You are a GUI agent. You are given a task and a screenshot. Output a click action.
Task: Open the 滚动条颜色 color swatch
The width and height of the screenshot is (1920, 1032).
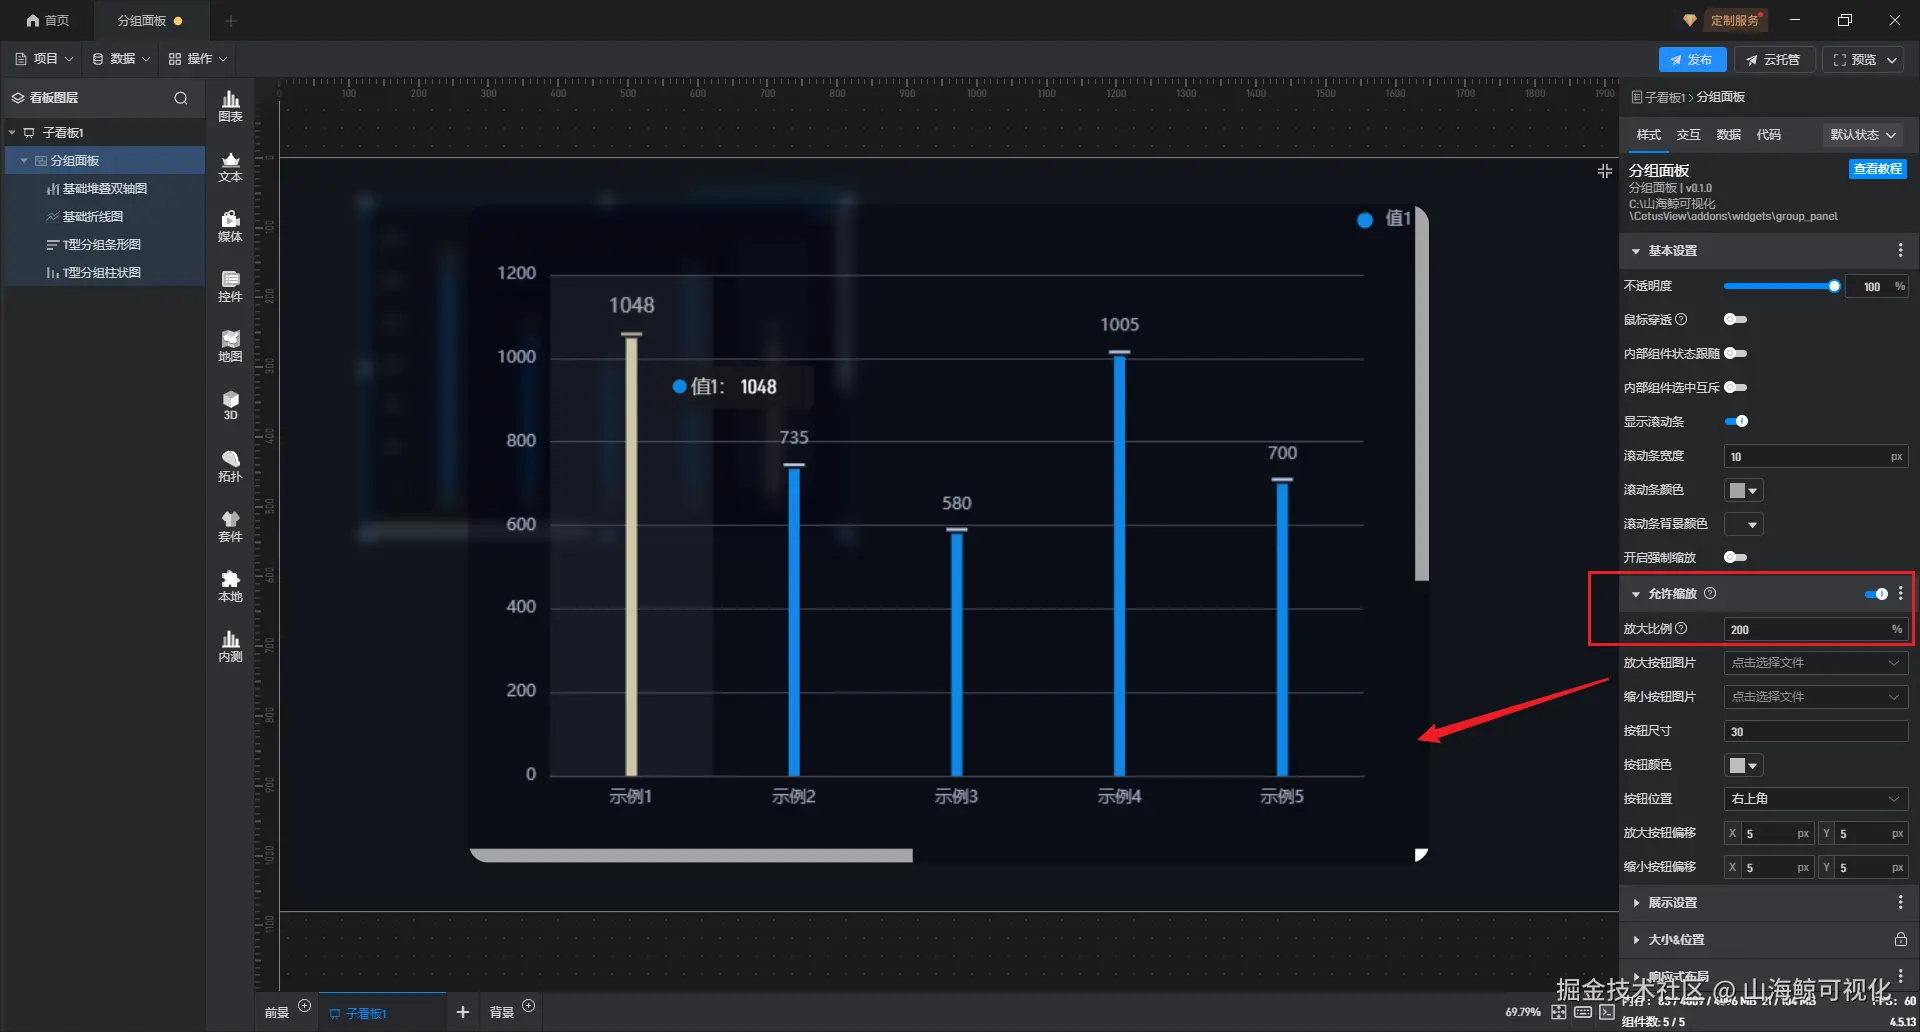pyautogui.click(x=1743, y=490)
